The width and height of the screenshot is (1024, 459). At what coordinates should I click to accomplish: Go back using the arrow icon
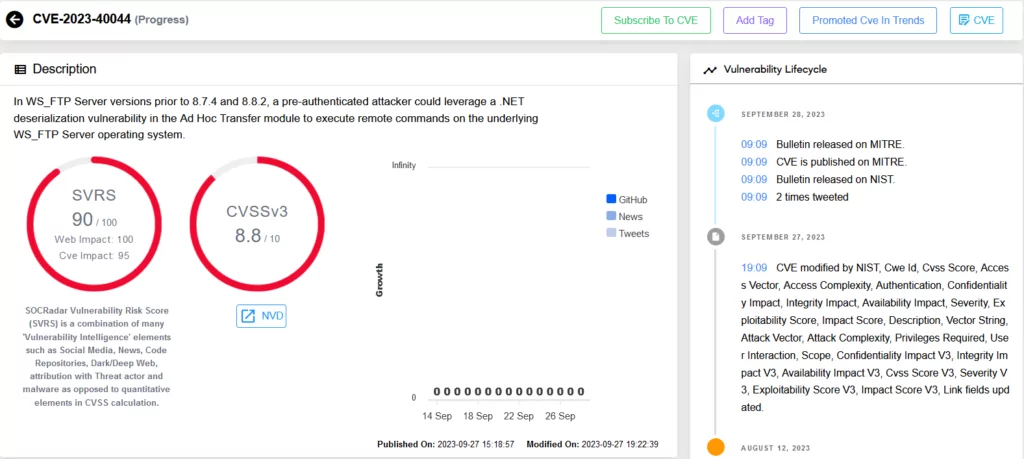click(x=14, y=20)
